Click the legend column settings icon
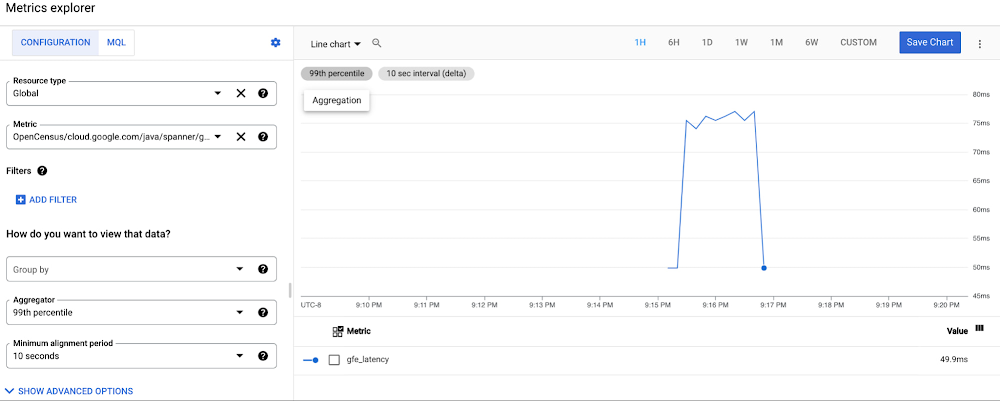The image size is (1000, 401). 979,329
